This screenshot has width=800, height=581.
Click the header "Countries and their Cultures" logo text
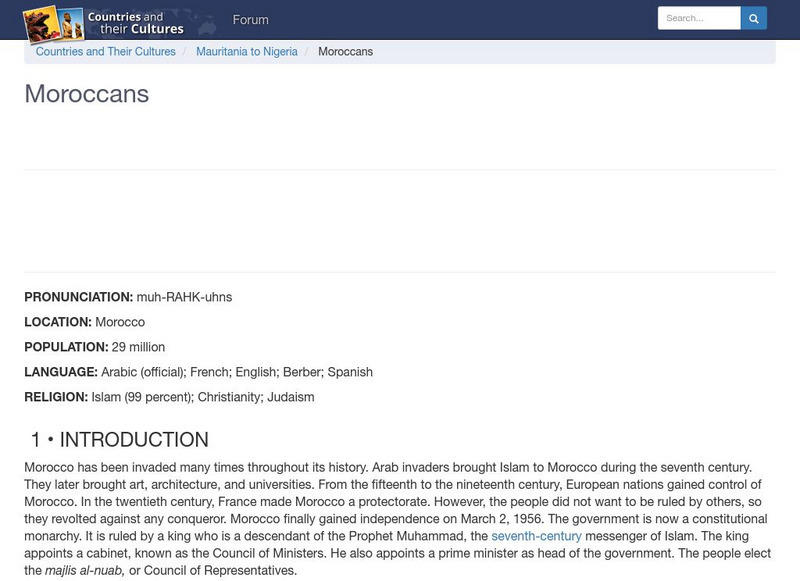click(135, 23)
